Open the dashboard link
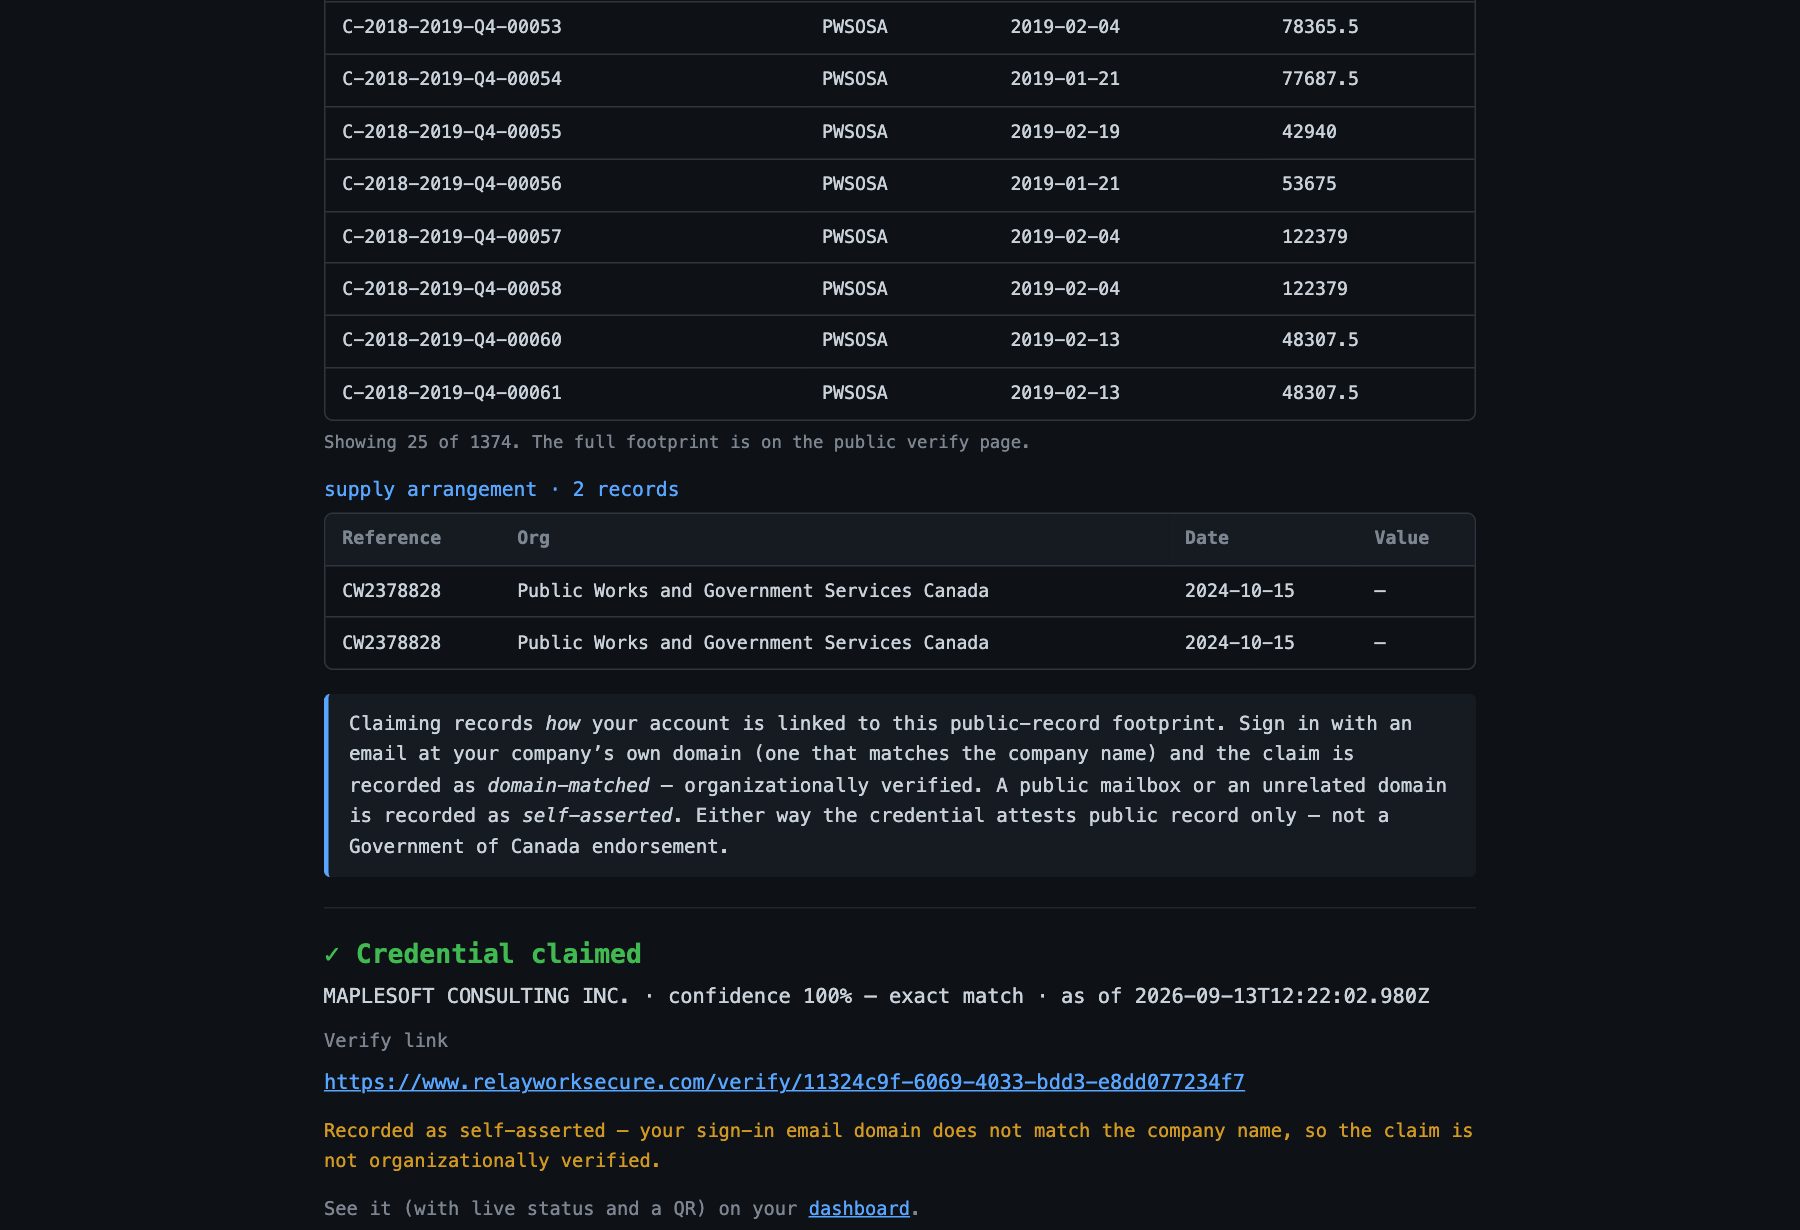The width and height of the screenshot is (1800, 1230). click(859, 1208)
